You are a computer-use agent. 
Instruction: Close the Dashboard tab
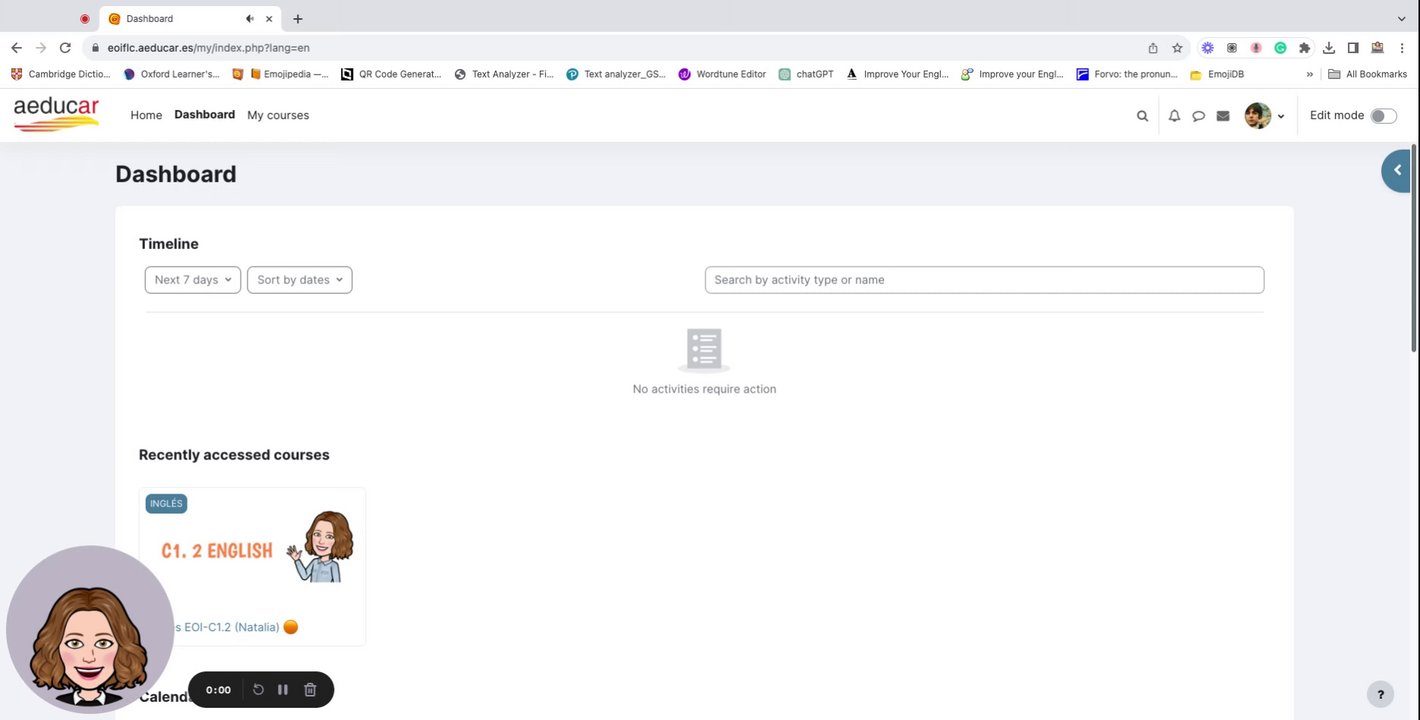click(269, 18)
